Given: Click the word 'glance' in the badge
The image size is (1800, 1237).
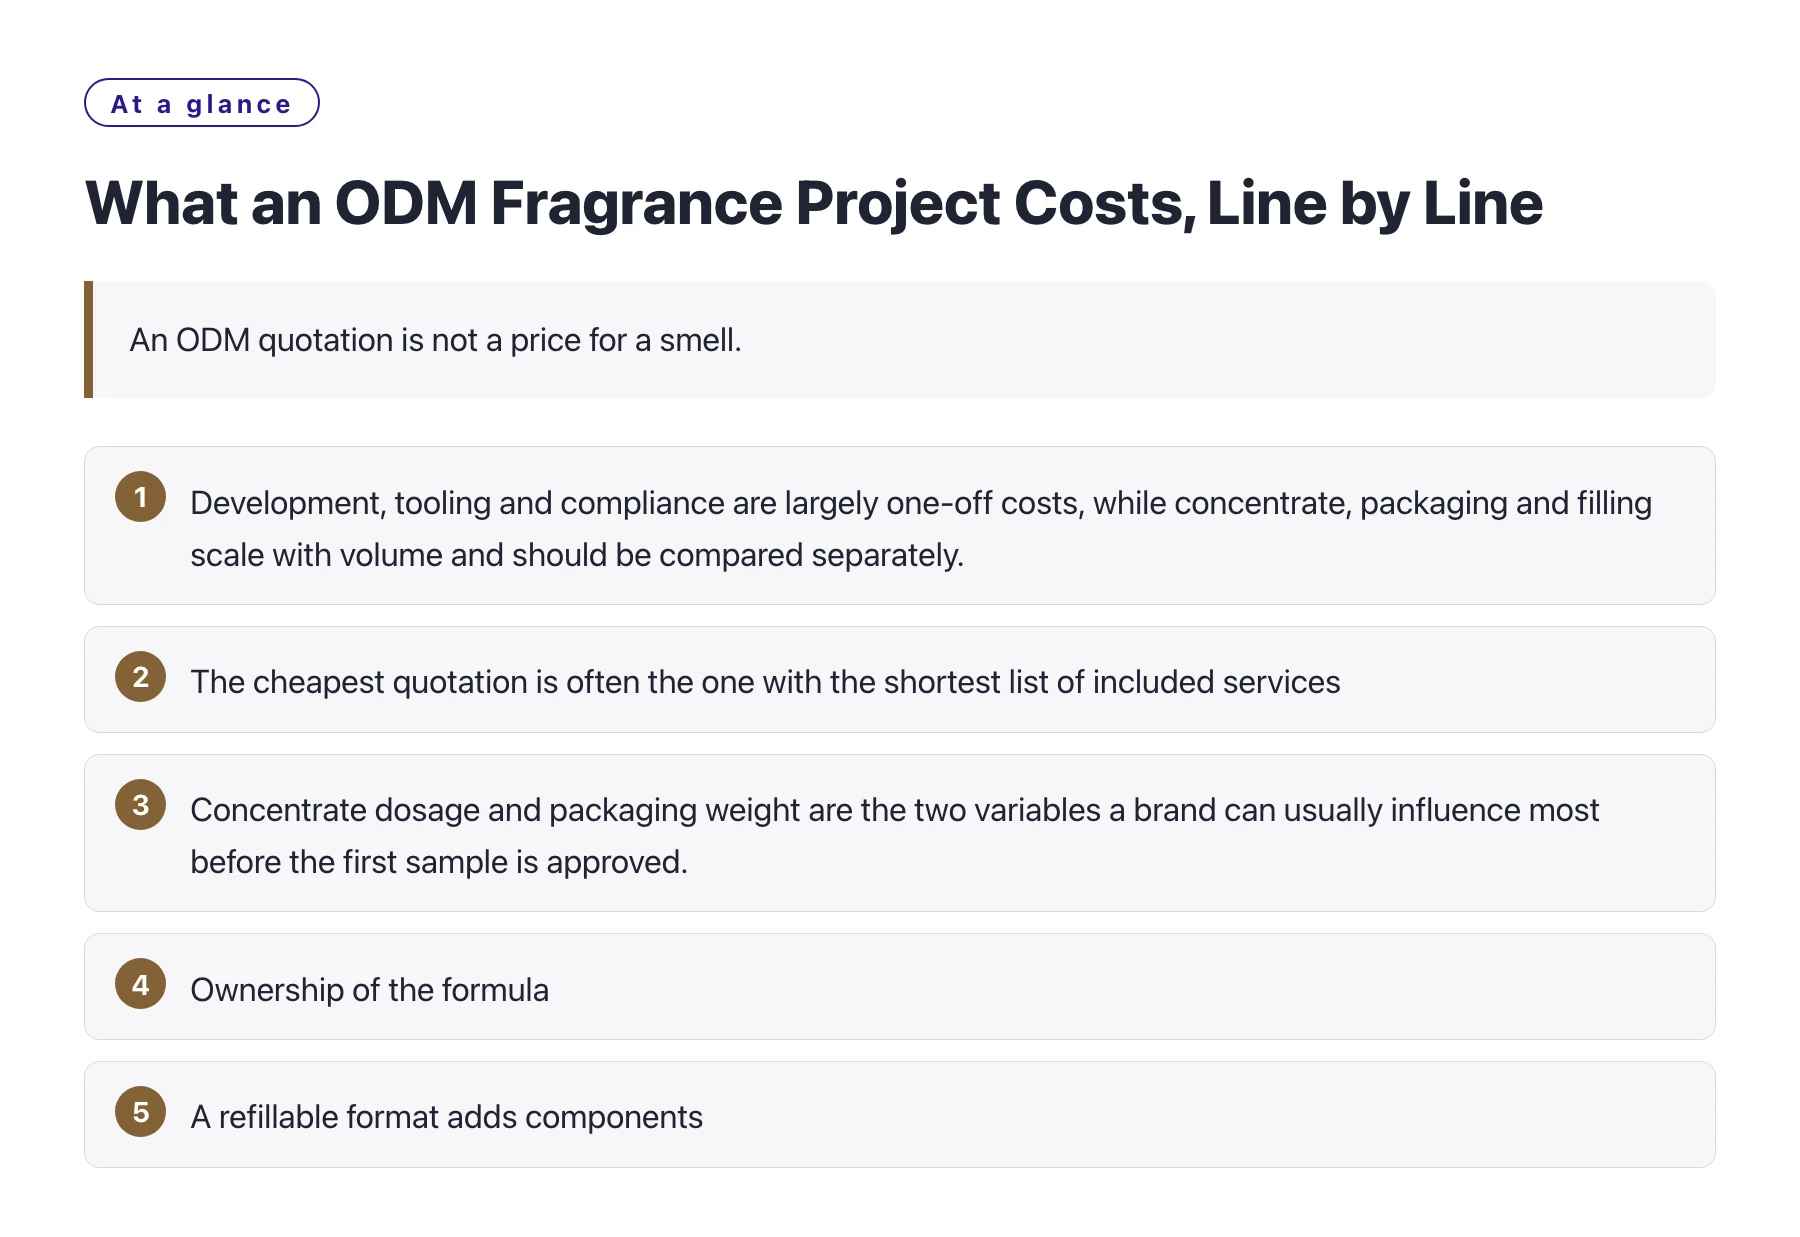Looking at the screenshot, I should (239, 104).
